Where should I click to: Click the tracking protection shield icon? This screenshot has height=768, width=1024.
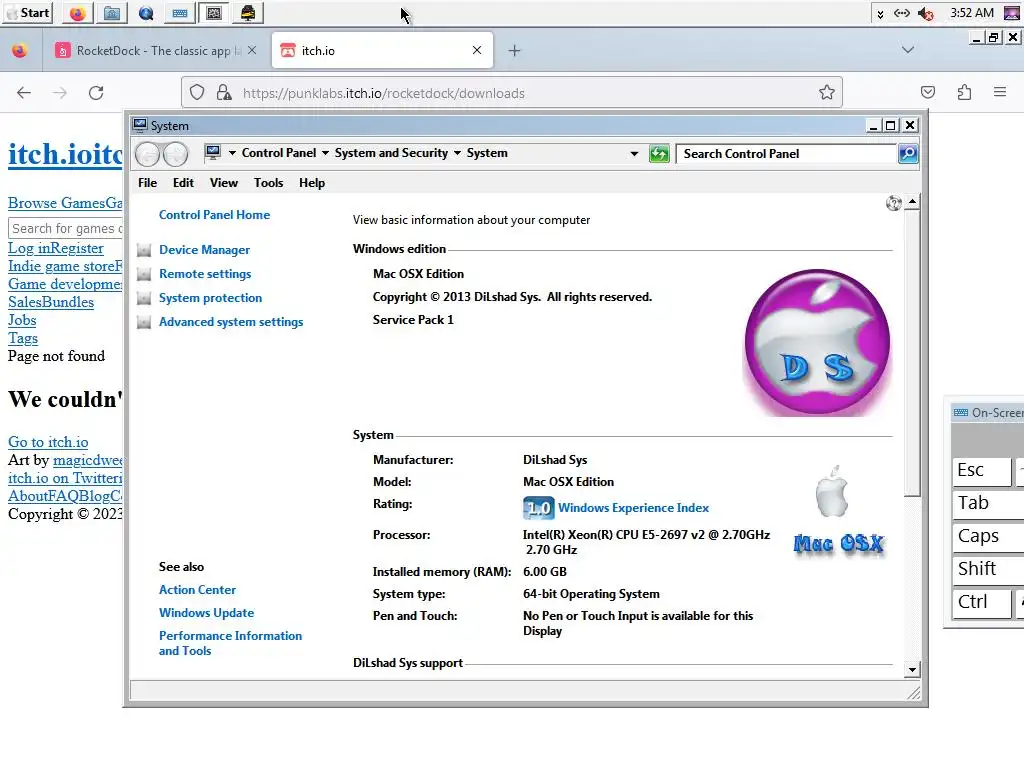tap(197, 93)
